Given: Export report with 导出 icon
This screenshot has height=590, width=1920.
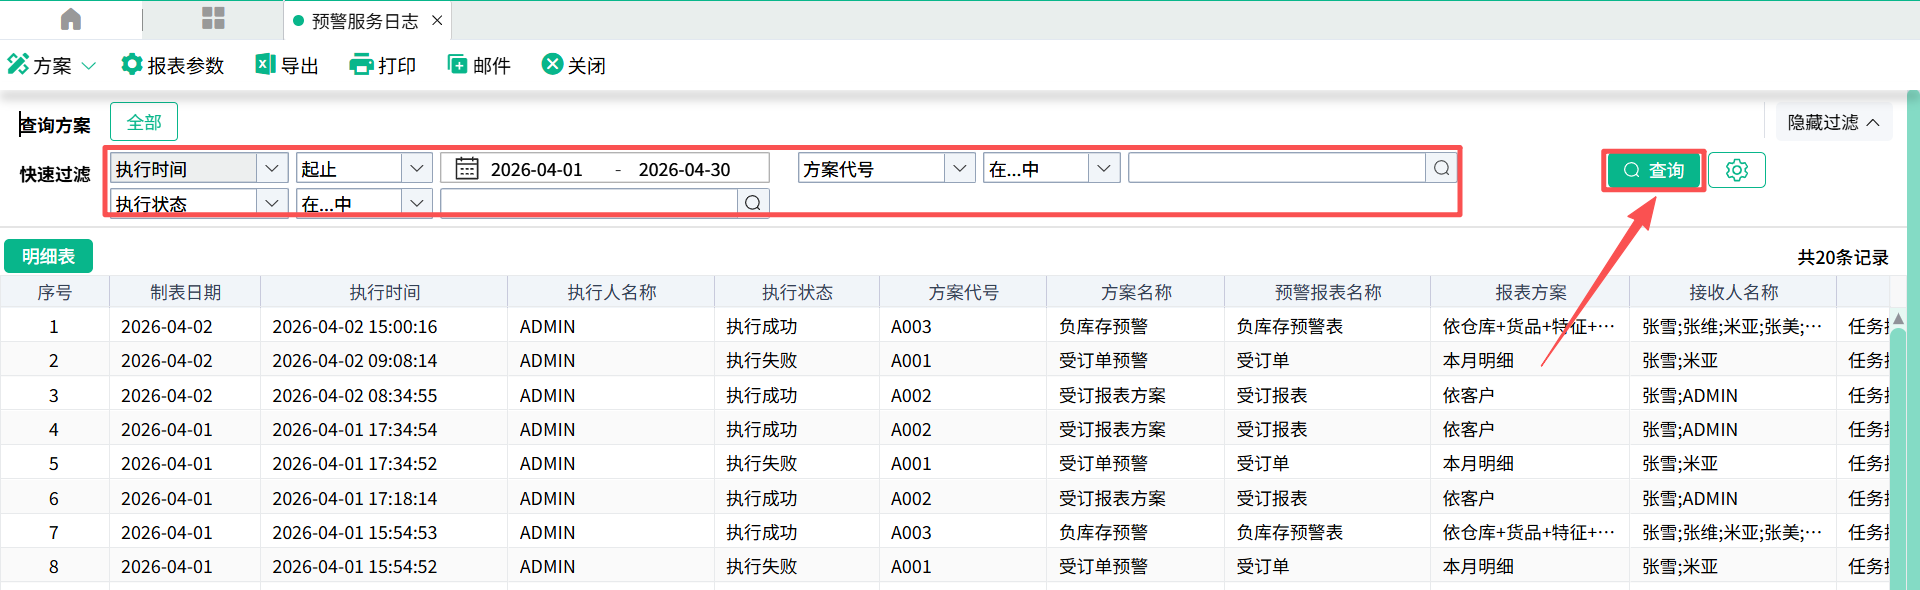Looking at the screenshot, I should (265, 65).
